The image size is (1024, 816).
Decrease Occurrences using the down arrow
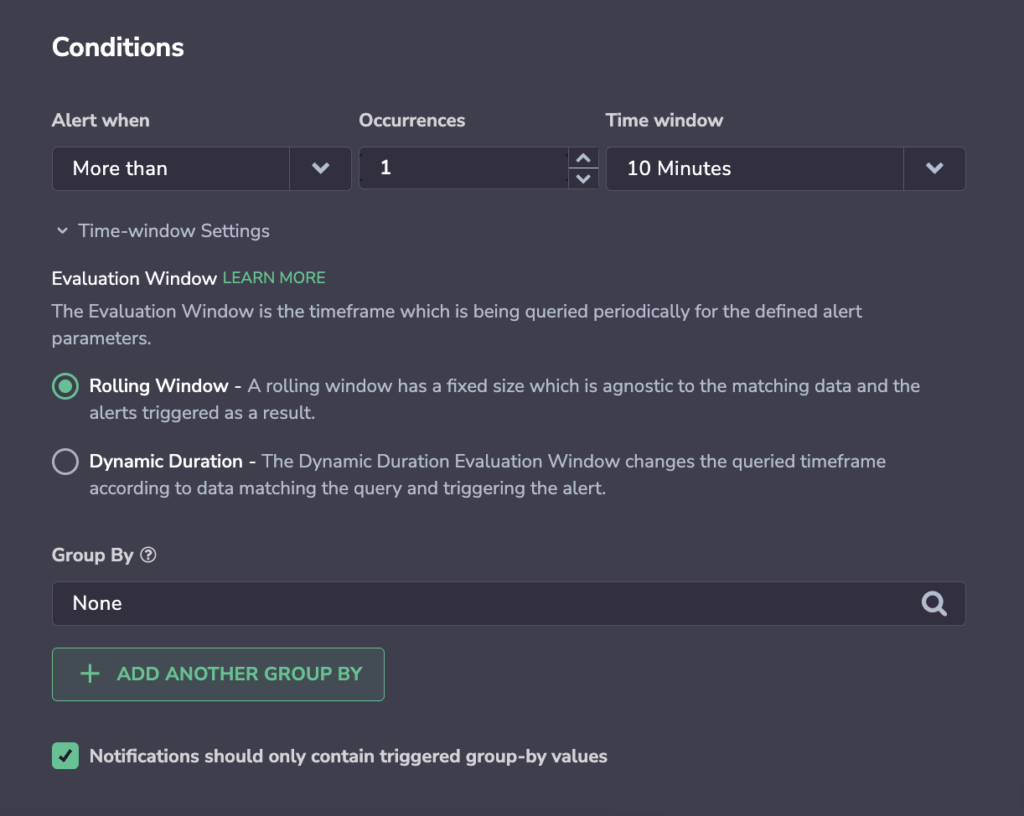tap(583, 178)
